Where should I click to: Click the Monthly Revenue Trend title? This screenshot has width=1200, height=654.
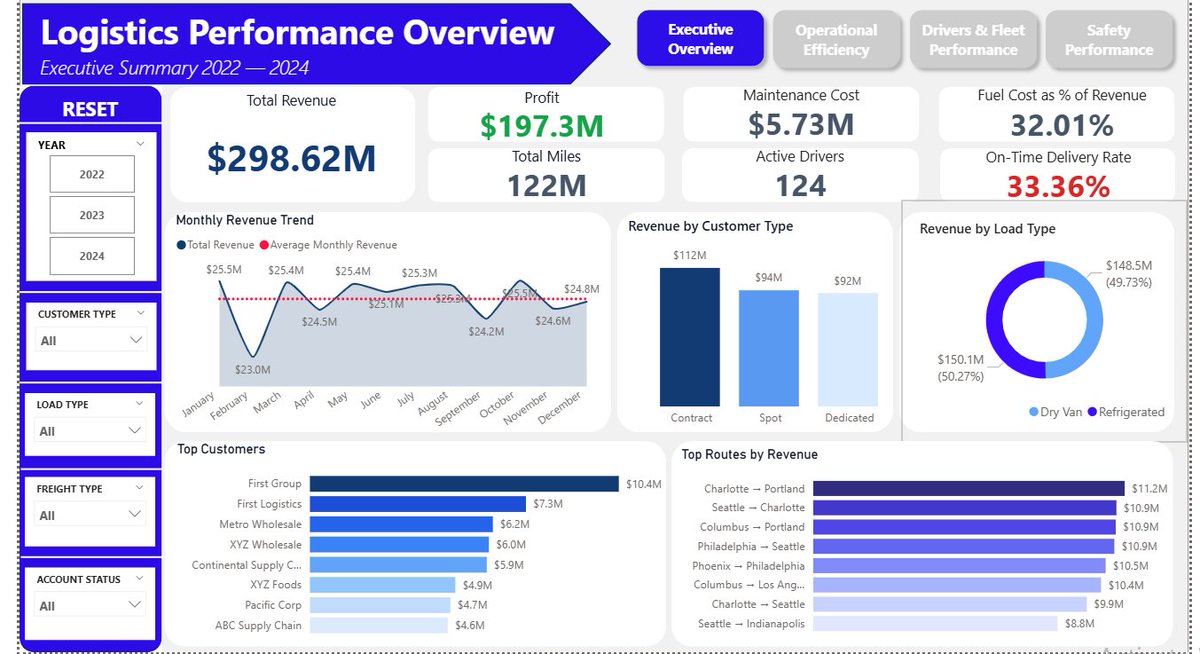244,220
